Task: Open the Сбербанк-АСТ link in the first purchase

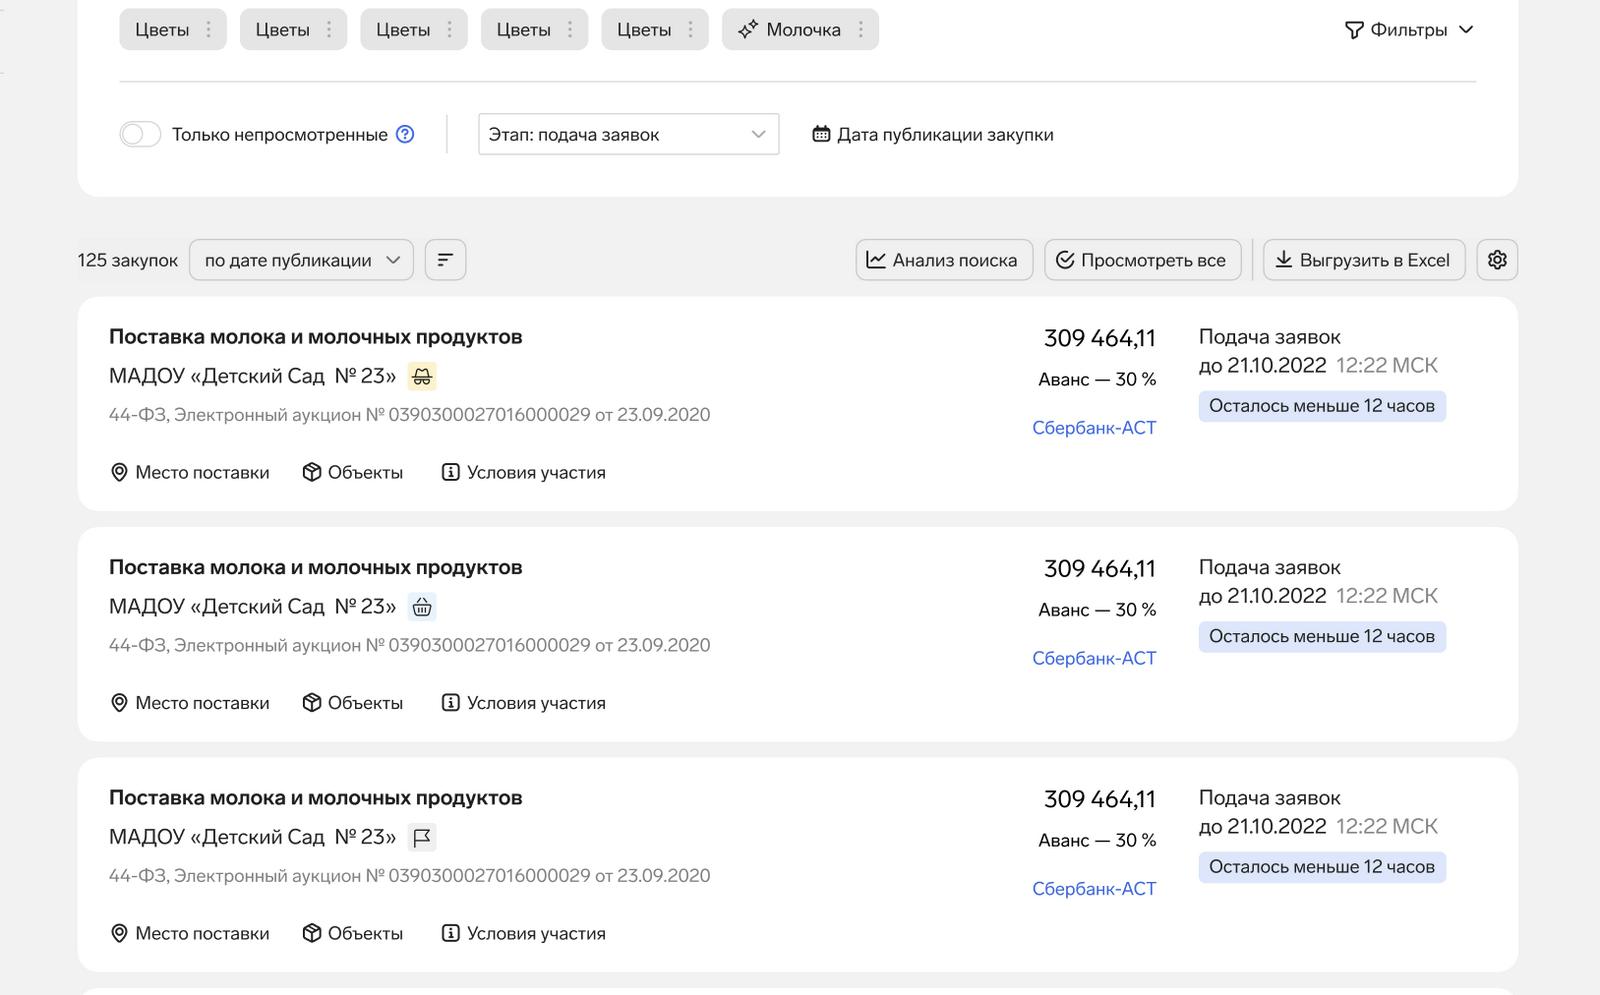Action: (1094, 428)
